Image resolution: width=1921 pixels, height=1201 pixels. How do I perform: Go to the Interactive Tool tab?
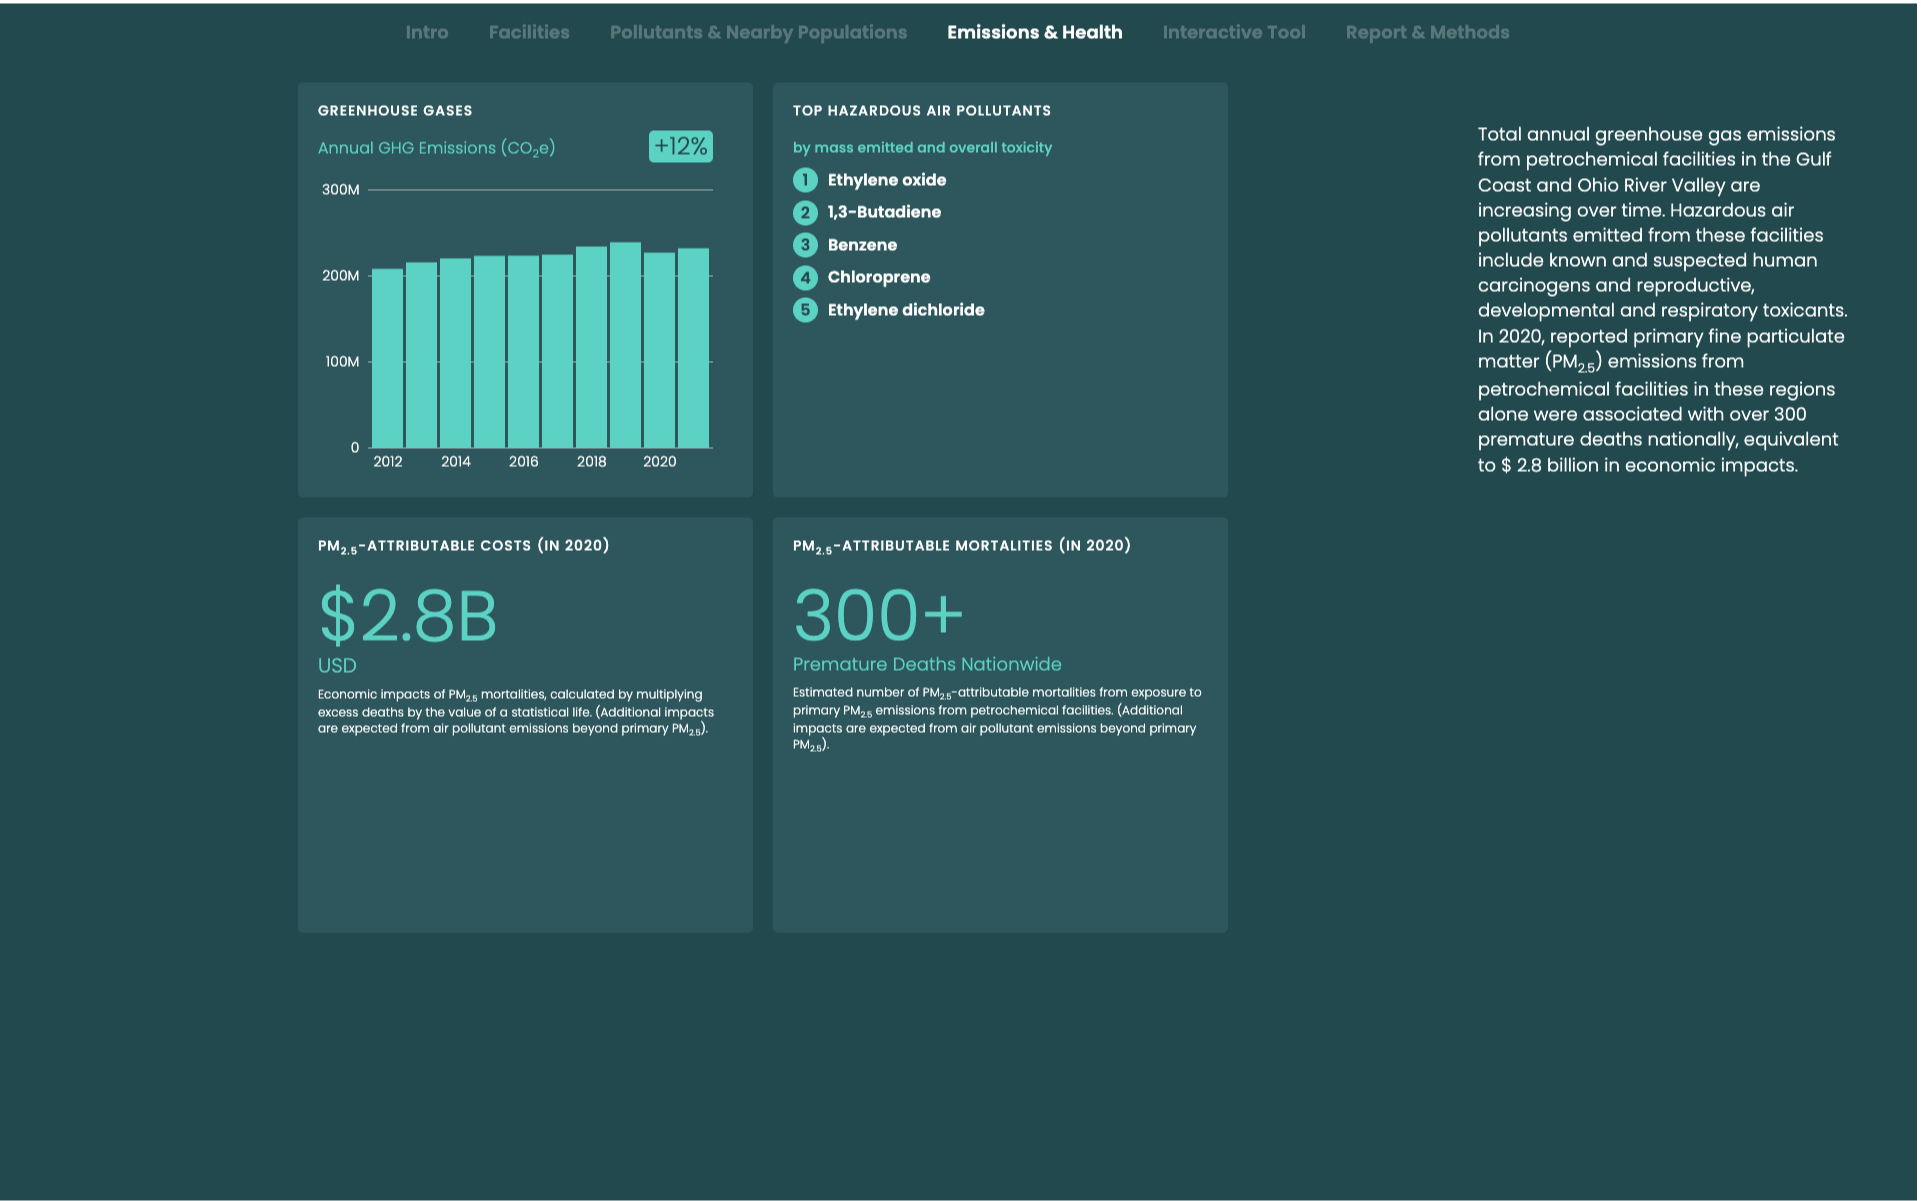pyautogui.click(x=1233, y=32)
